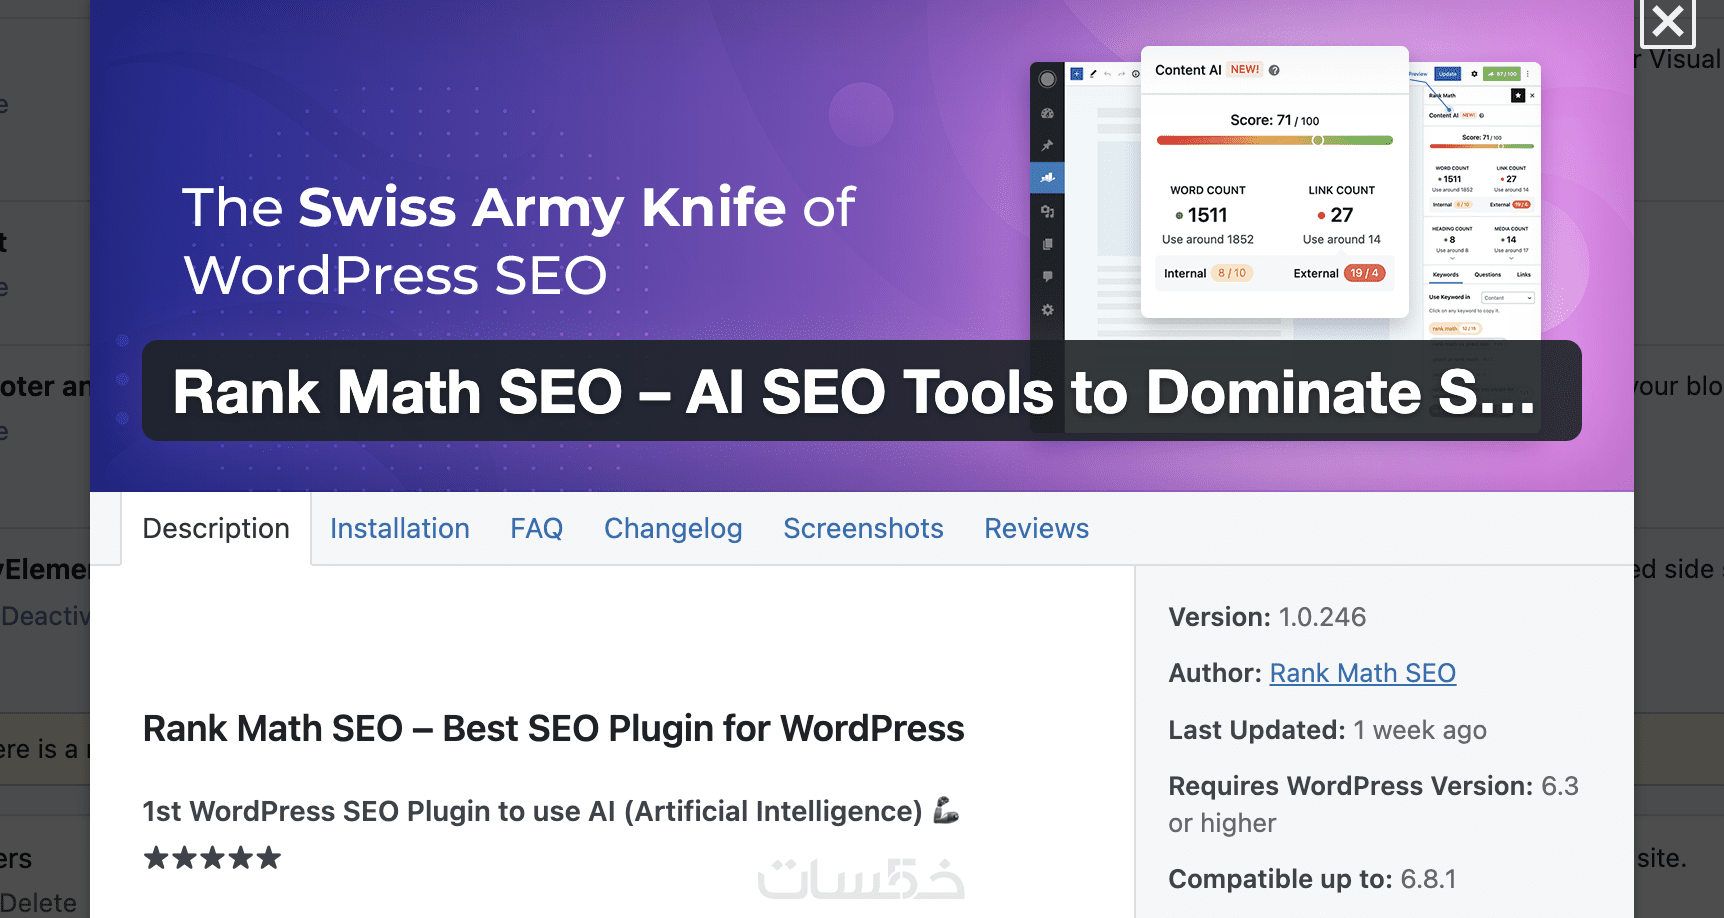Click the 'Rank Math SEO – Best SEO Plugin for WordPress' heading
This screenshot has height=918, width=1724.
click(554, 729)
